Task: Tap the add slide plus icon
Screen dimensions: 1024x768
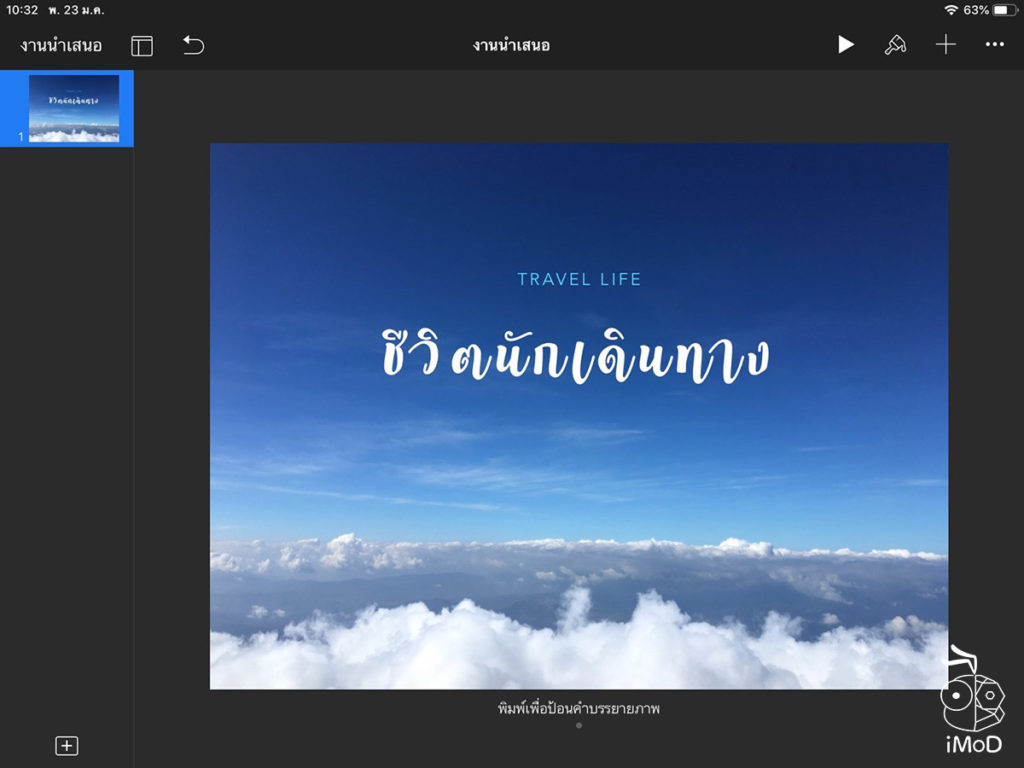Action: 68,745
